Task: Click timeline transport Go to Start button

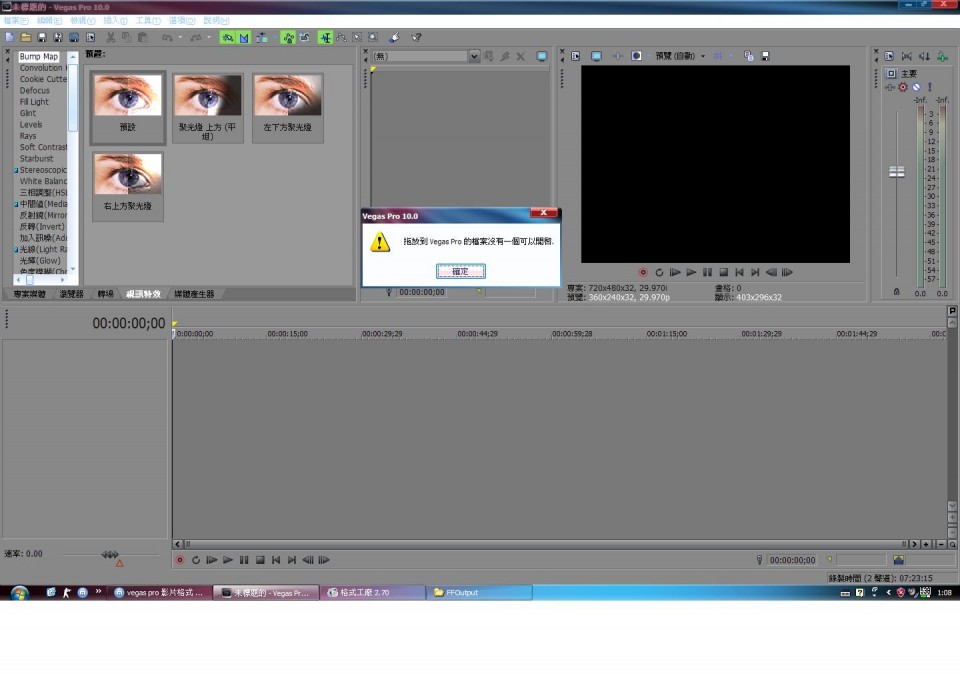Action: pos(276,560)
